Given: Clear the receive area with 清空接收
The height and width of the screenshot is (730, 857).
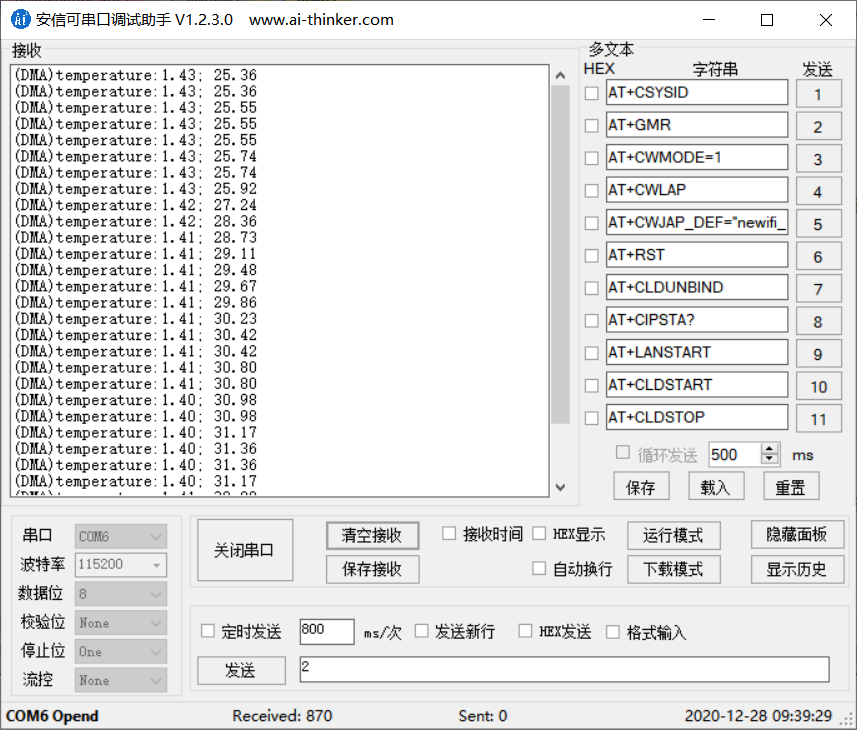Looking at the screenshot, I should (x=372, y=535).
